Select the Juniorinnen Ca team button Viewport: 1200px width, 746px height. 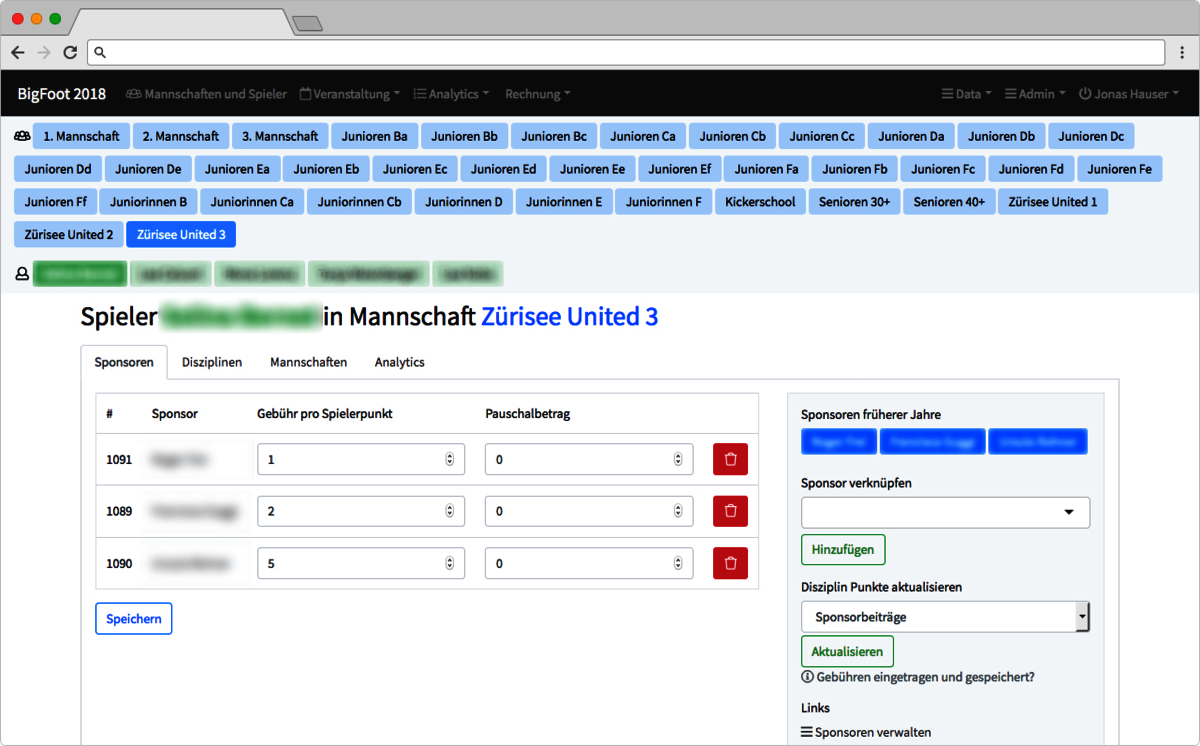coord(252,202)
